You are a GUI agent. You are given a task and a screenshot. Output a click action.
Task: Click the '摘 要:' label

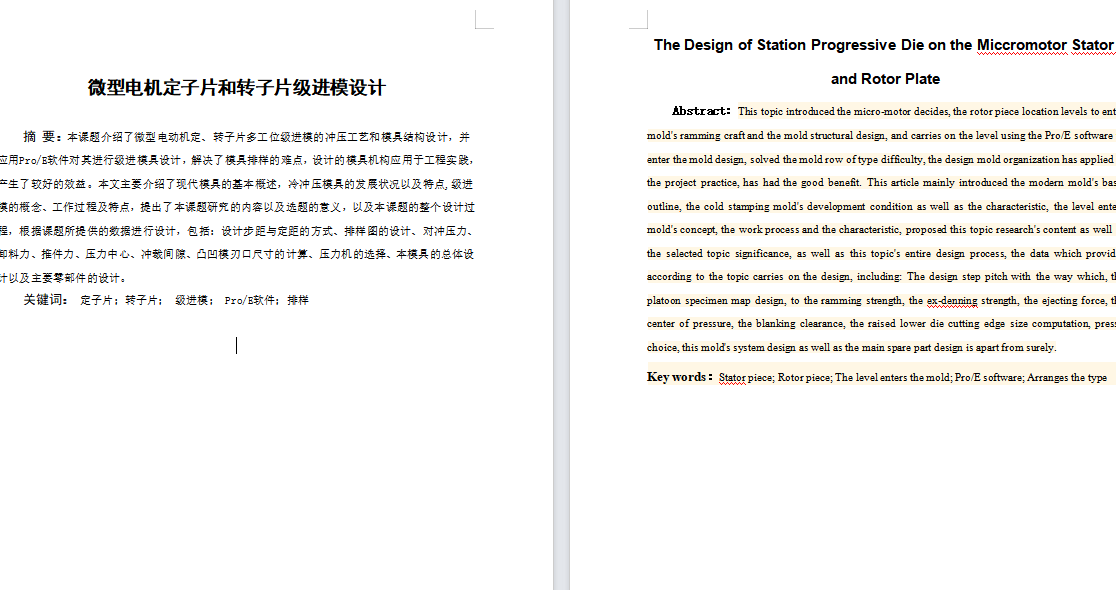tap(44, 137)
